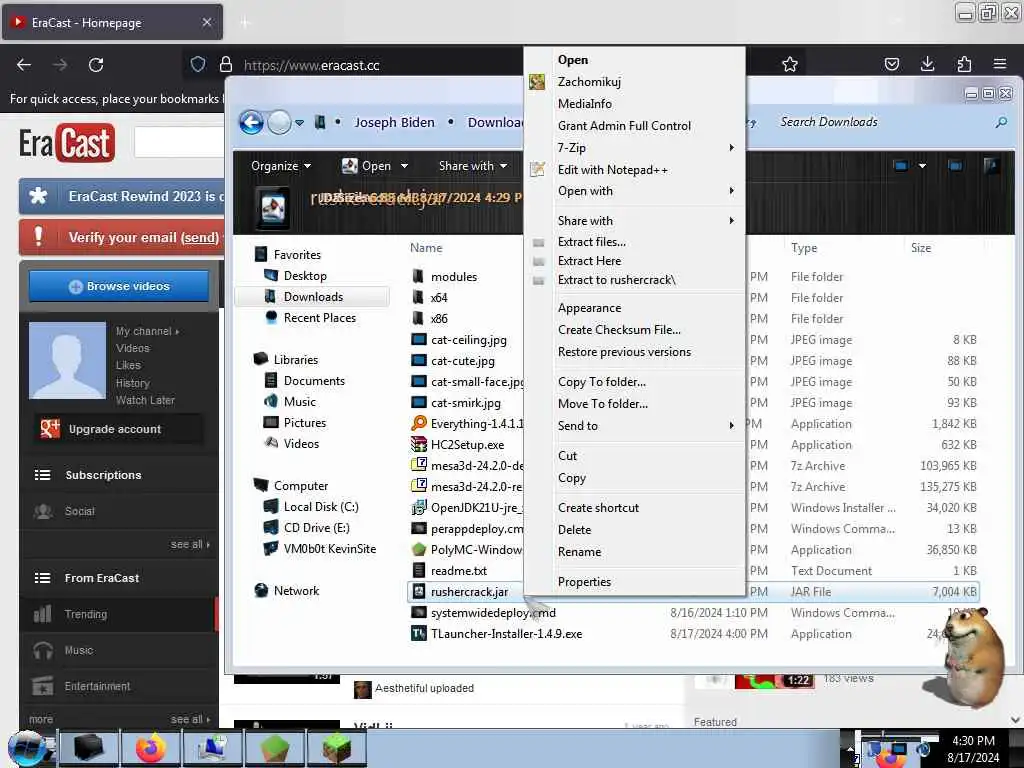Choose Edit with Notepad++
The width and height of the screenshot is (1024, 768).
click(613, 170)
